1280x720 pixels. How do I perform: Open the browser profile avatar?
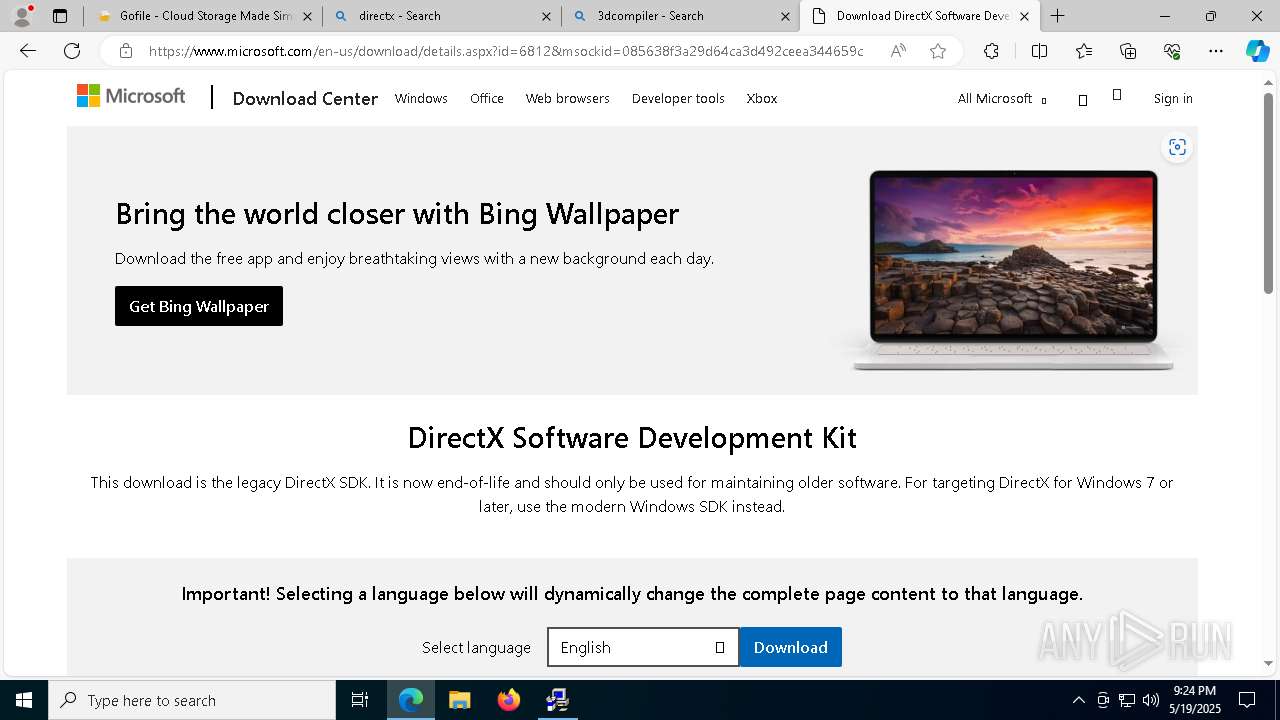(22, 16)
